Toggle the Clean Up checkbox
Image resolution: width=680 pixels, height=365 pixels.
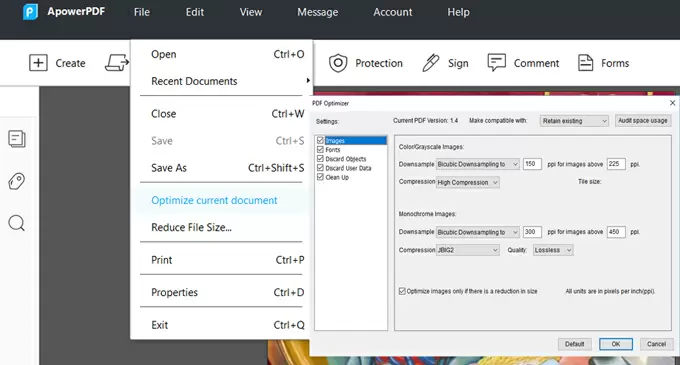320,177
